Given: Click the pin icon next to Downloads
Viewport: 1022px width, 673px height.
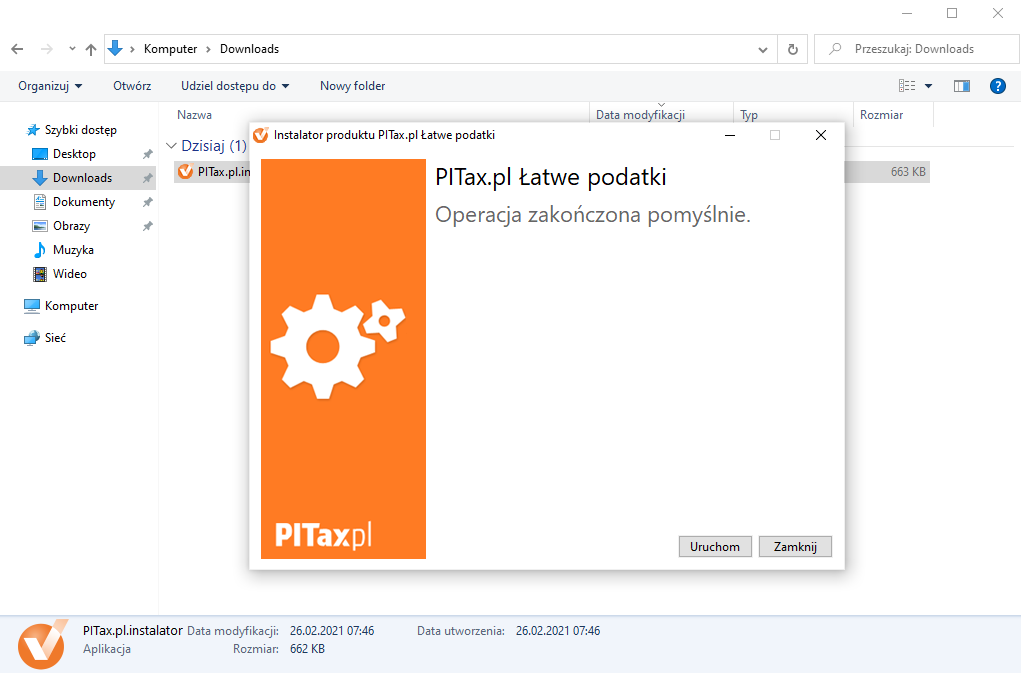Looking at the screenshot, I should point(148,178).
